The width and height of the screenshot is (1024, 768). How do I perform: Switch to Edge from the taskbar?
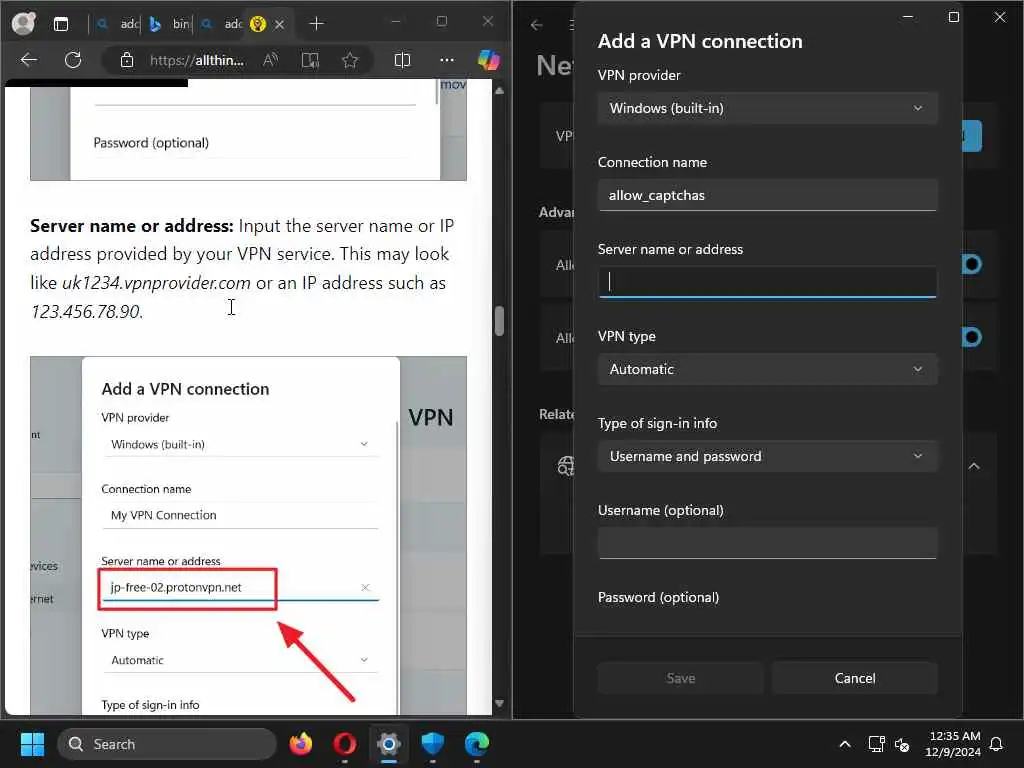pyautogui.click(x=477, y=744)
